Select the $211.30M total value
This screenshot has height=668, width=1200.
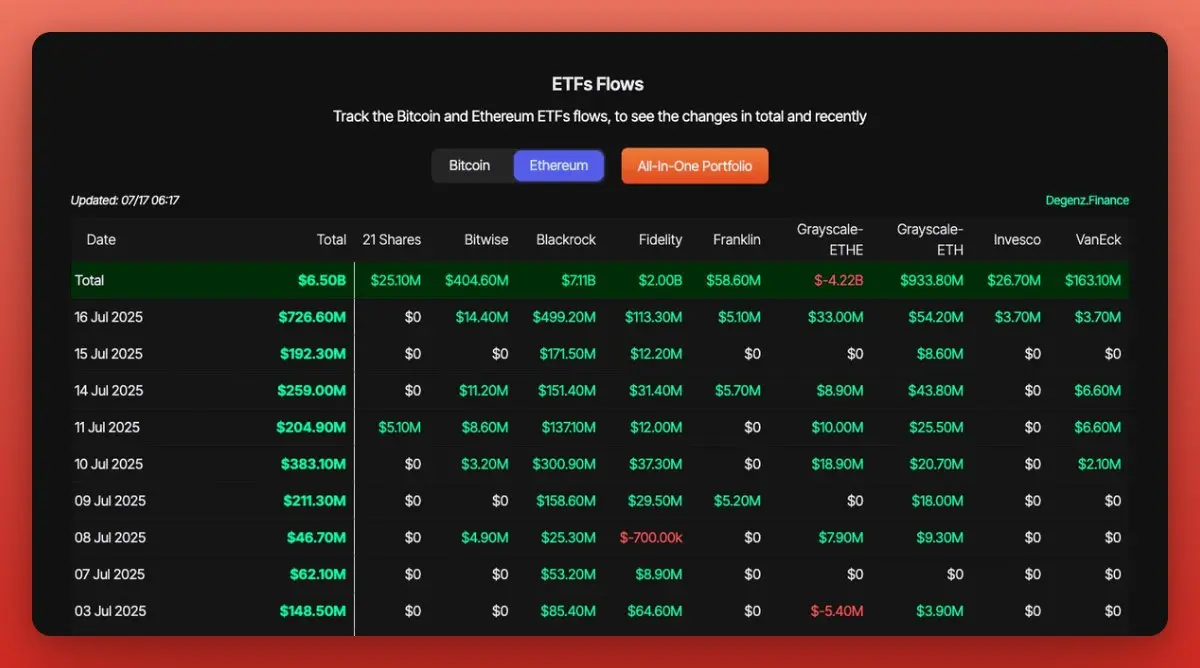click(314, 501)
